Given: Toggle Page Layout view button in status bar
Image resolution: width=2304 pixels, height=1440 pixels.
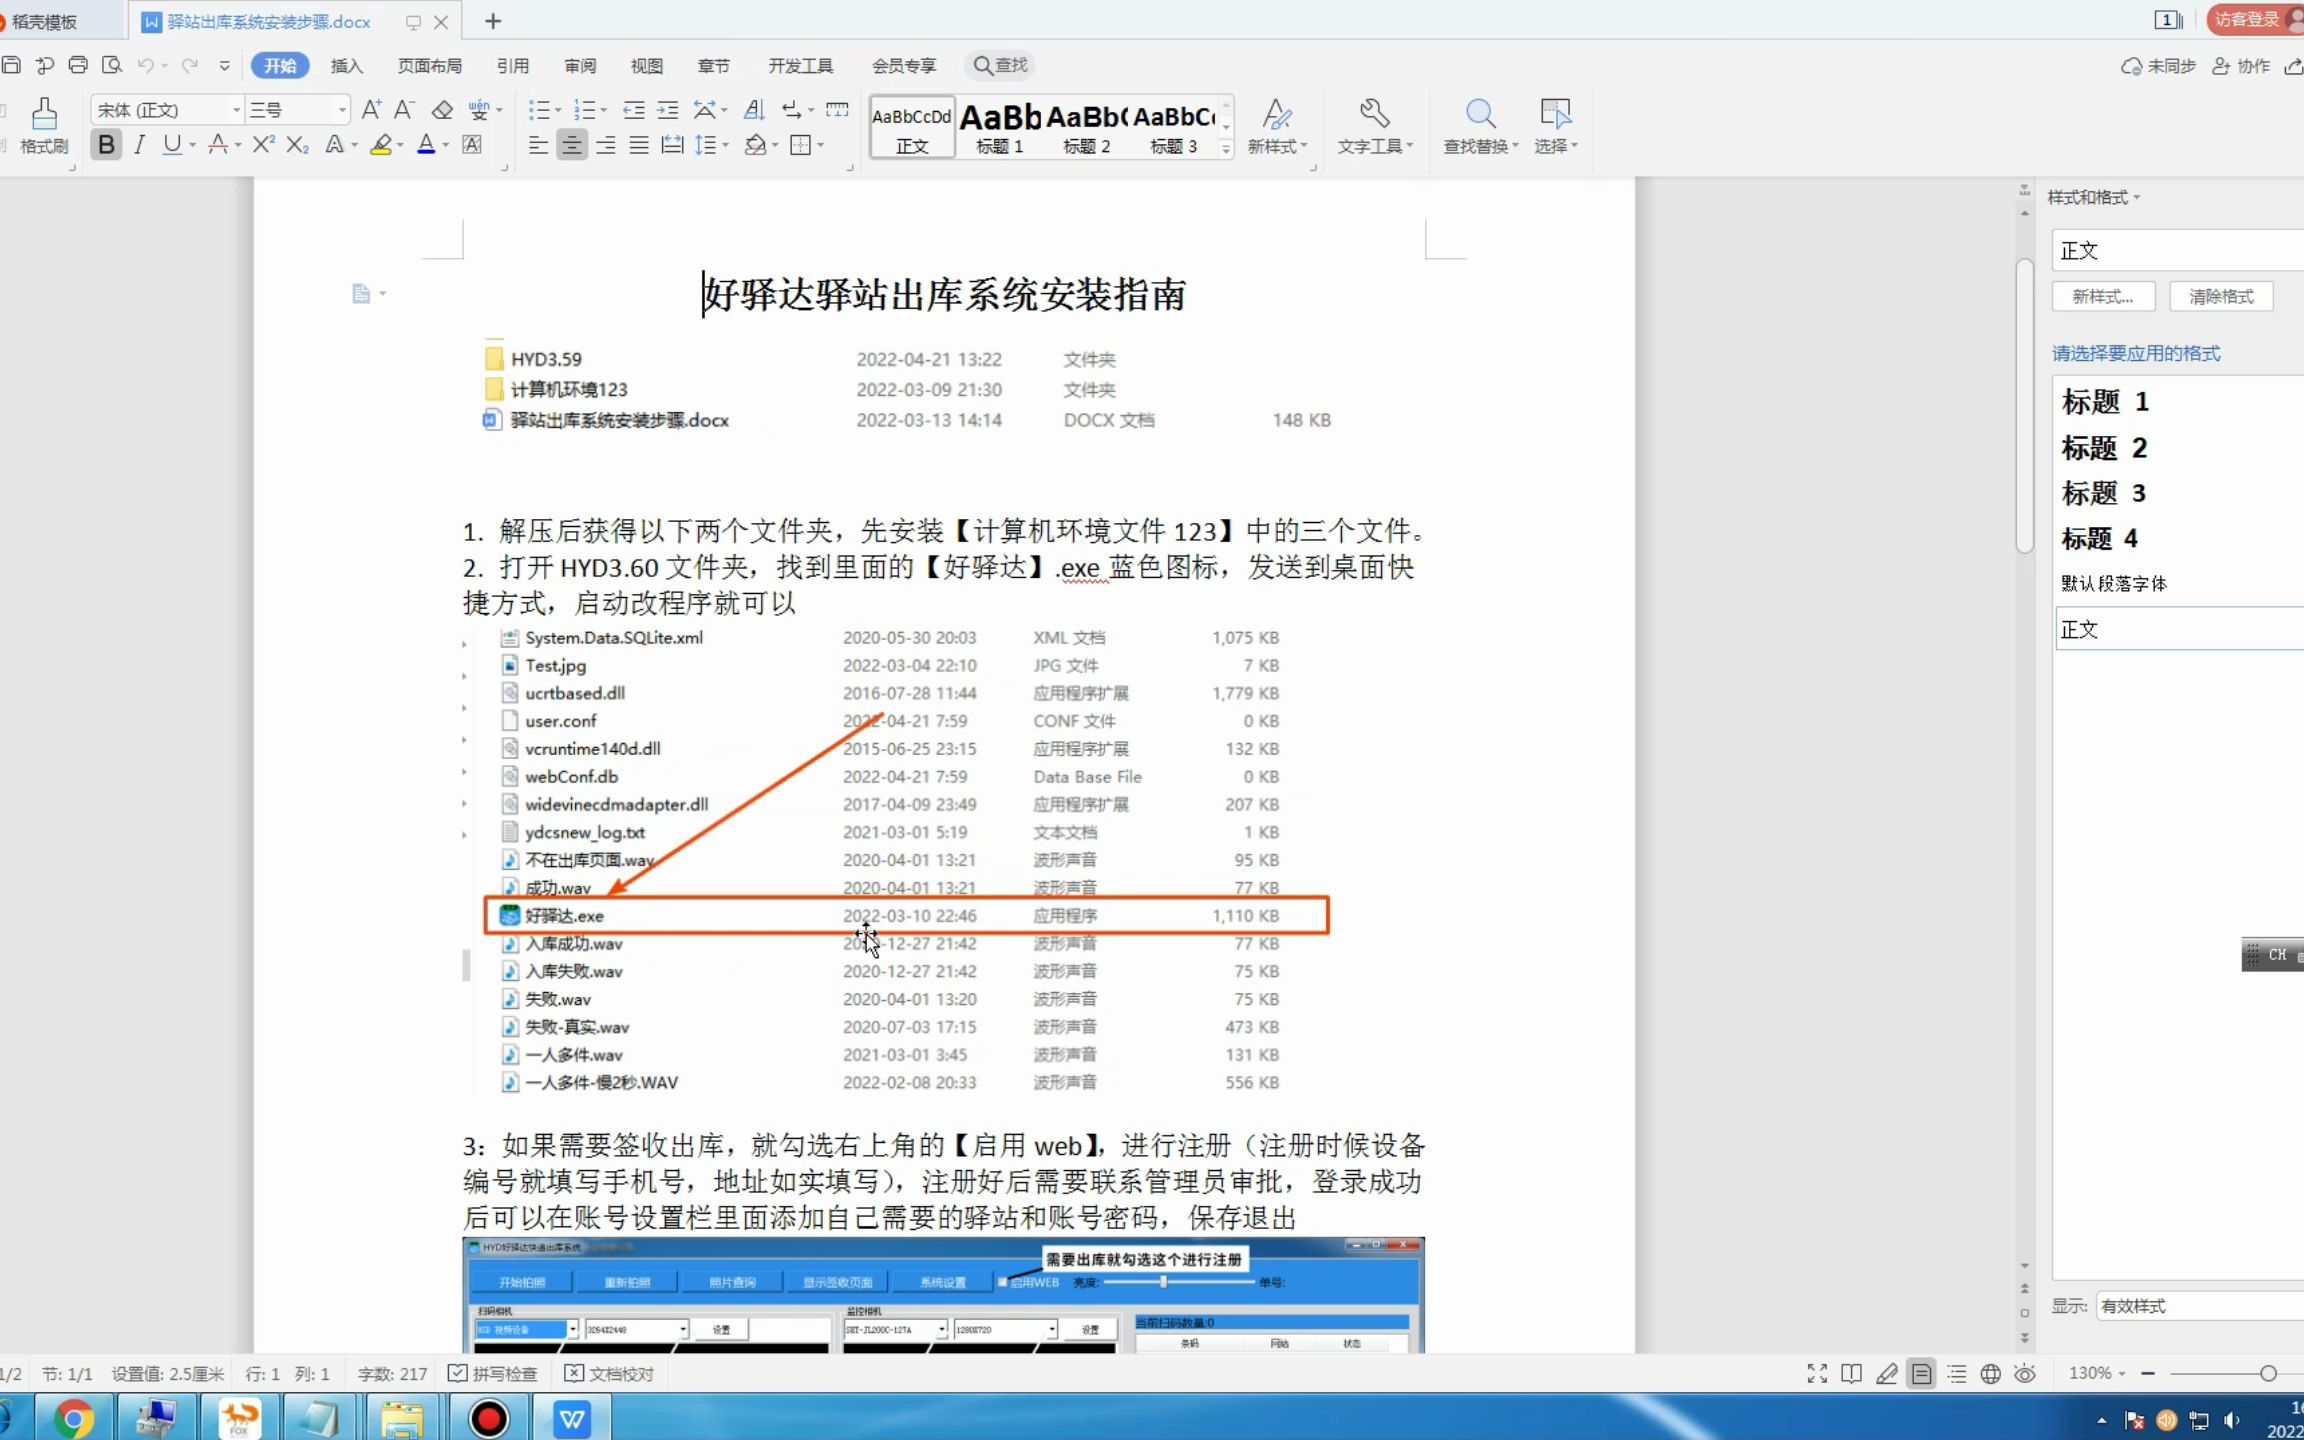Looking at the screenshot, I should coord(1921,1374).
